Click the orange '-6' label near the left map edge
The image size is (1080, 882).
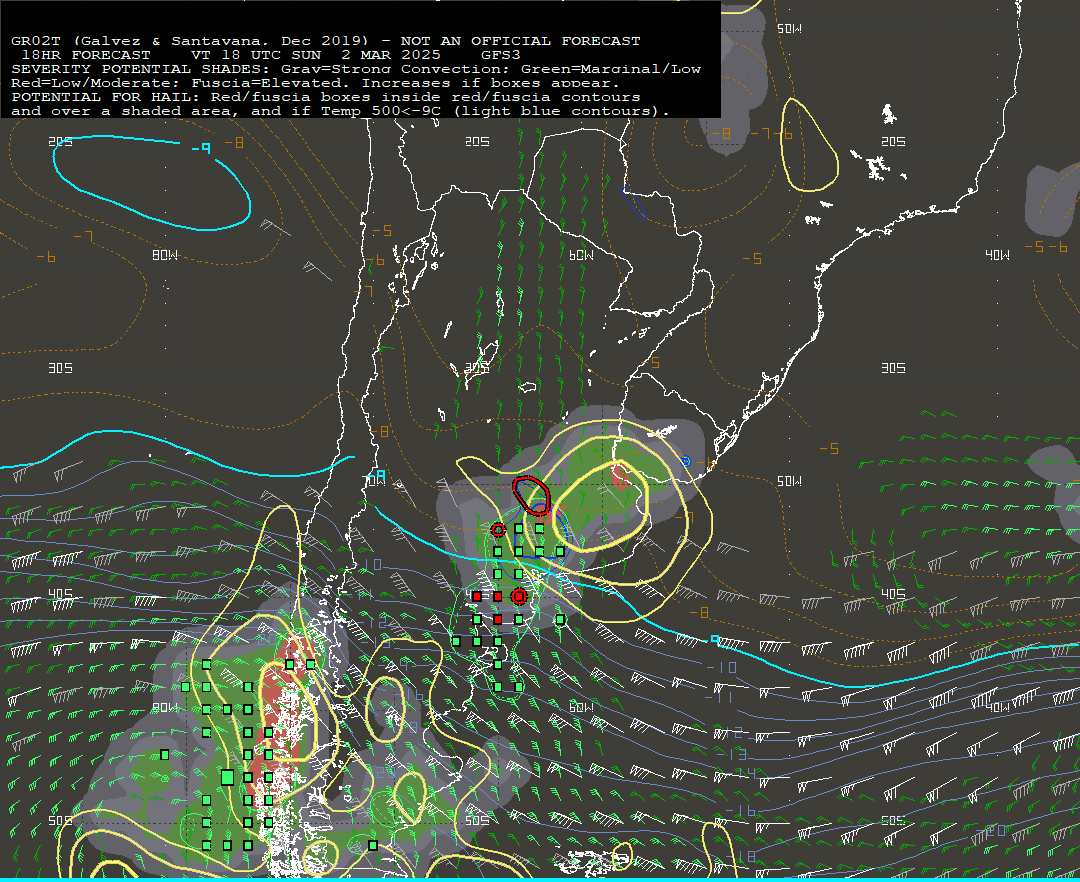click(45, 257)
